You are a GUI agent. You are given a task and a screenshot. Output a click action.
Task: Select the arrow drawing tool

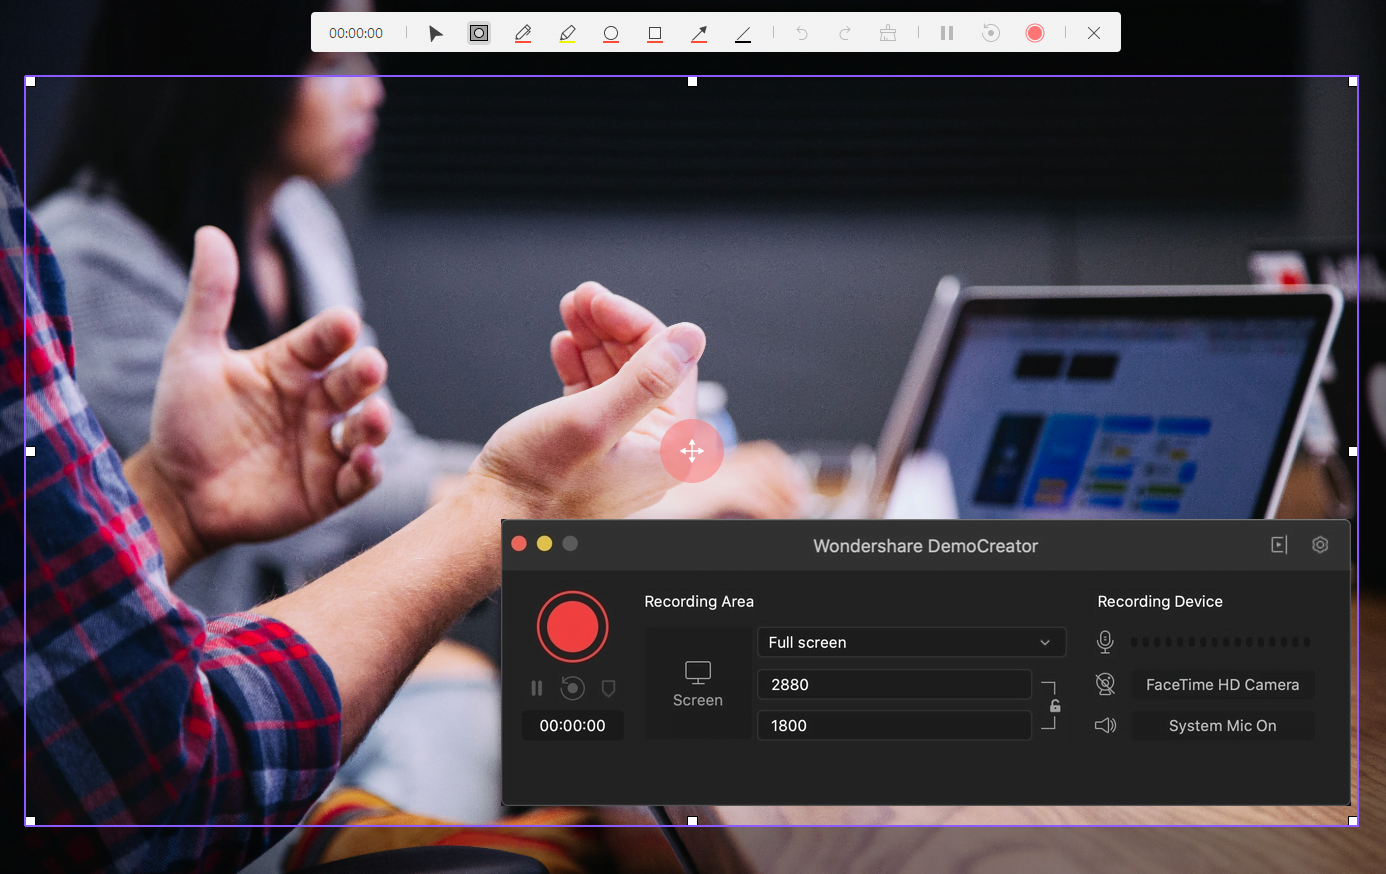[x=699, y=33]
